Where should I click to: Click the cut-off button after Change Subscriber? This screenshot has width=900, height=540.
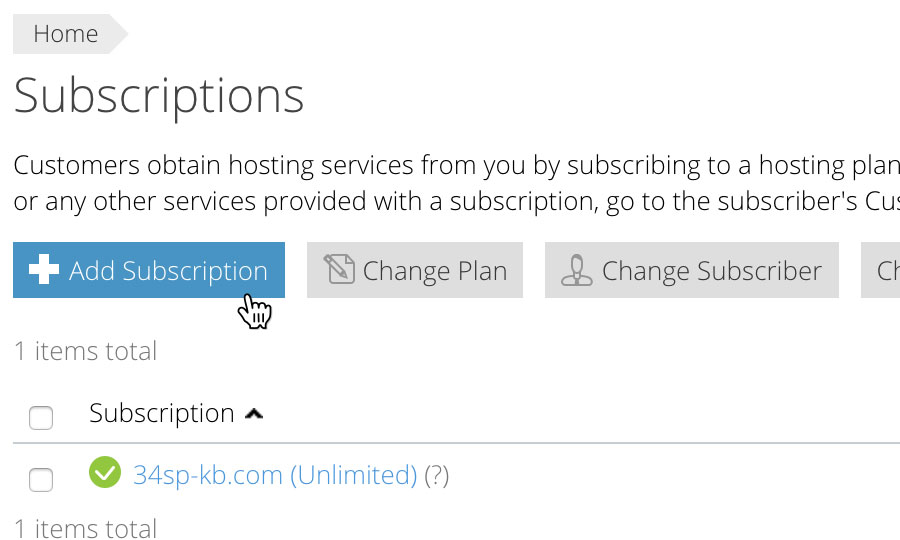click(x=880, y=270)
